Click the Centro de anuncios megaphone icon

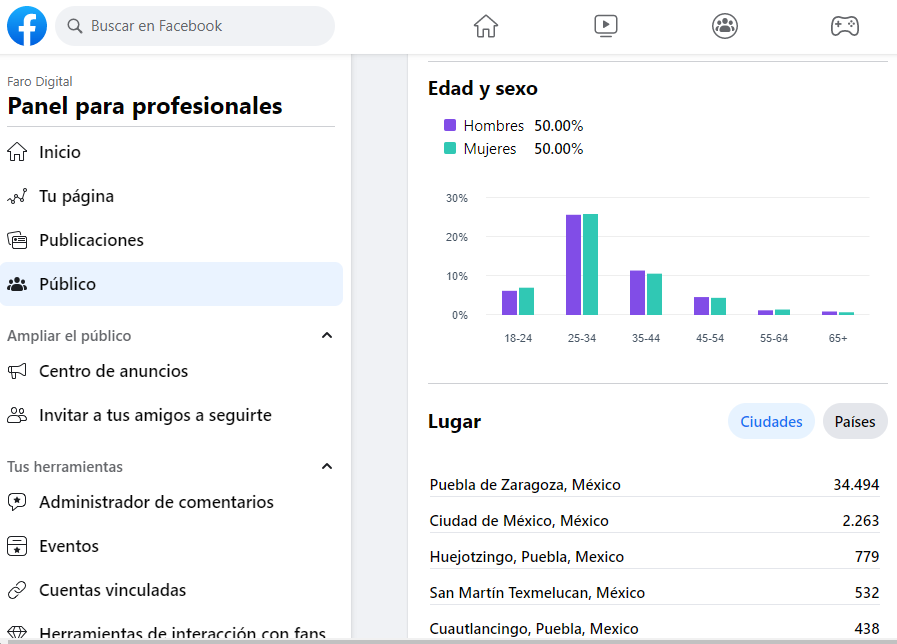pyautogui.click(x=17, y=371)
